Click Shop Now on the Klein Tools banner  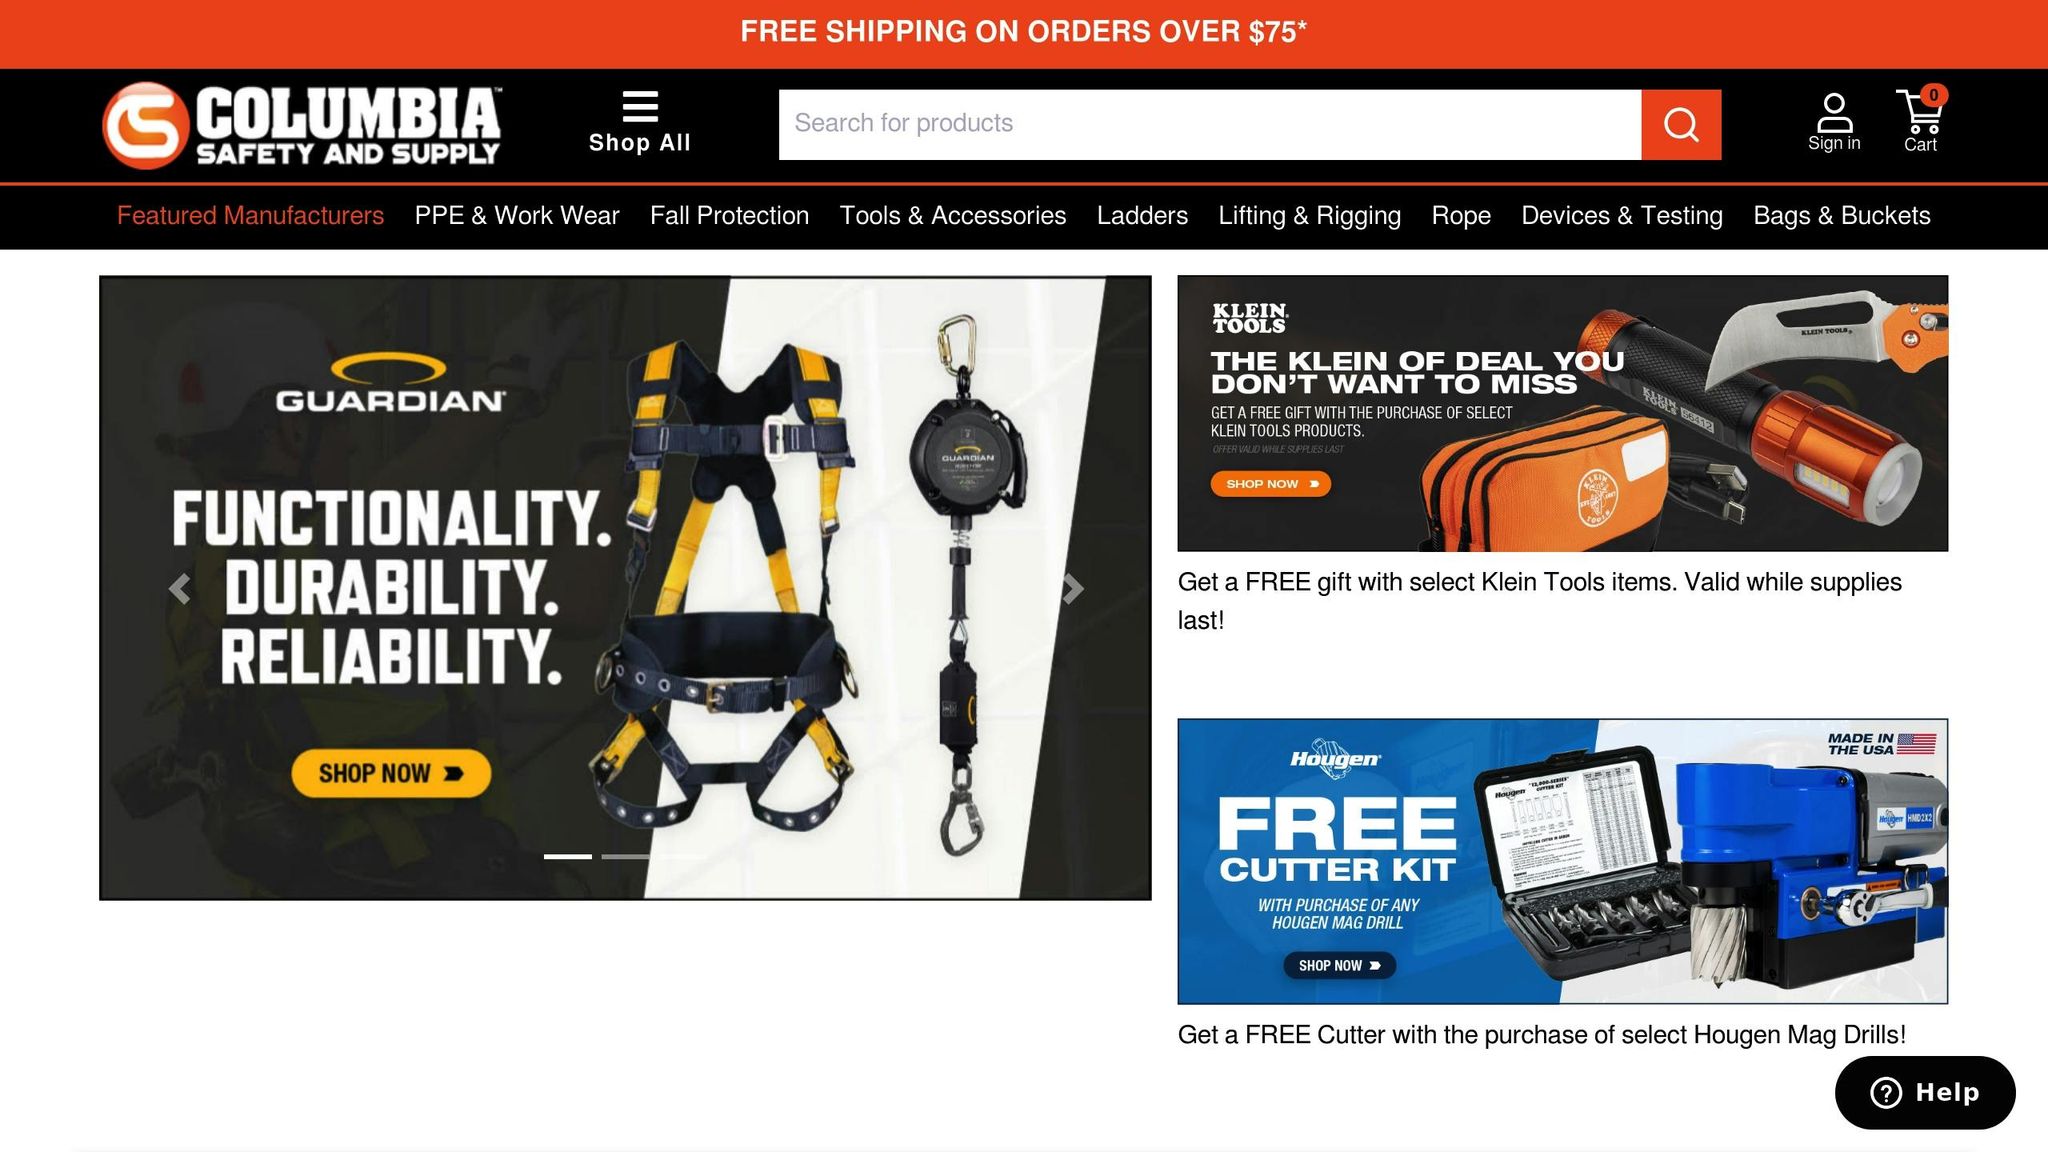click(x=1271, y=484)
